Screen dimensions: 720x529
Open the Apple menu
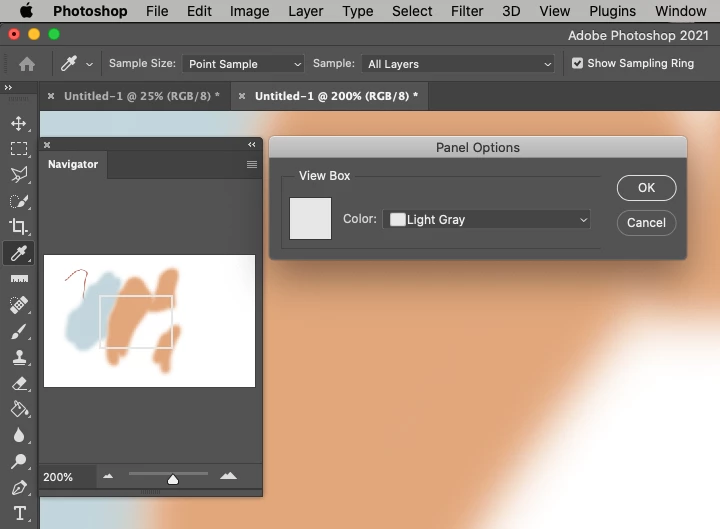tap(27, 11)
